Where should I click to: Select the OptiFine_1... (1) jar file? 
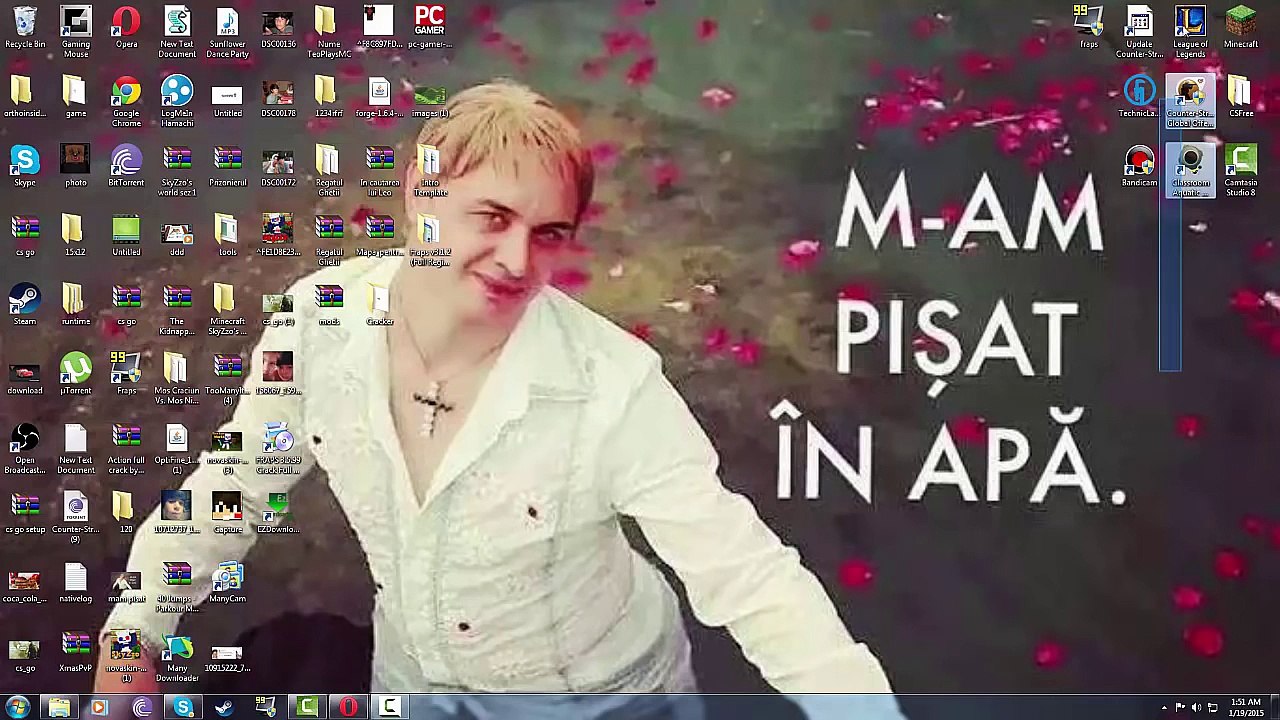click(x=177, y=448)
